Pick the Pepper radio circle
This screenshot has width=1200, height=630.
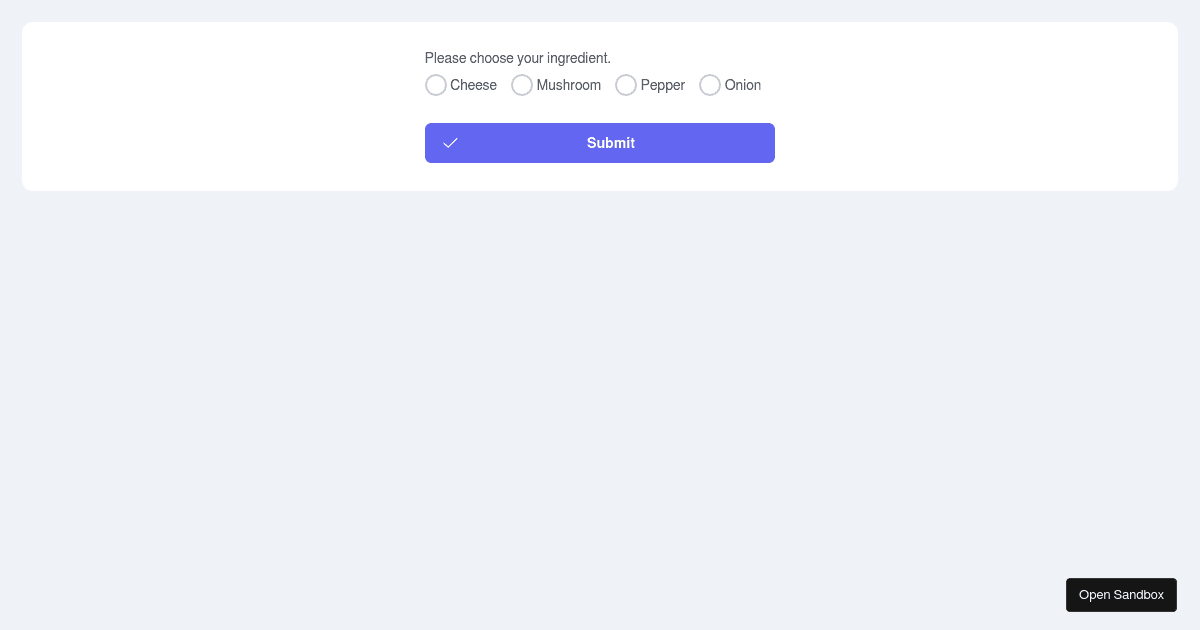coord(626,85)
